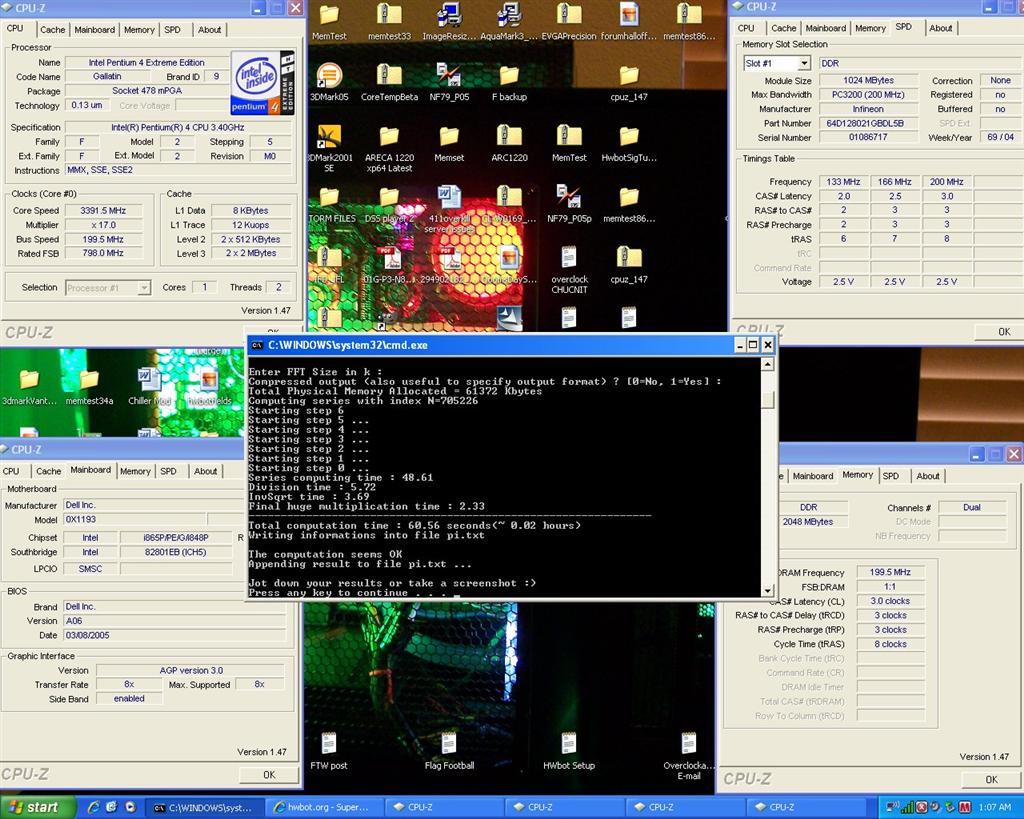The height and width of the screenshot is (819, 1024).
Task: Click the Windows start button
Action: (x=38, y=807)
